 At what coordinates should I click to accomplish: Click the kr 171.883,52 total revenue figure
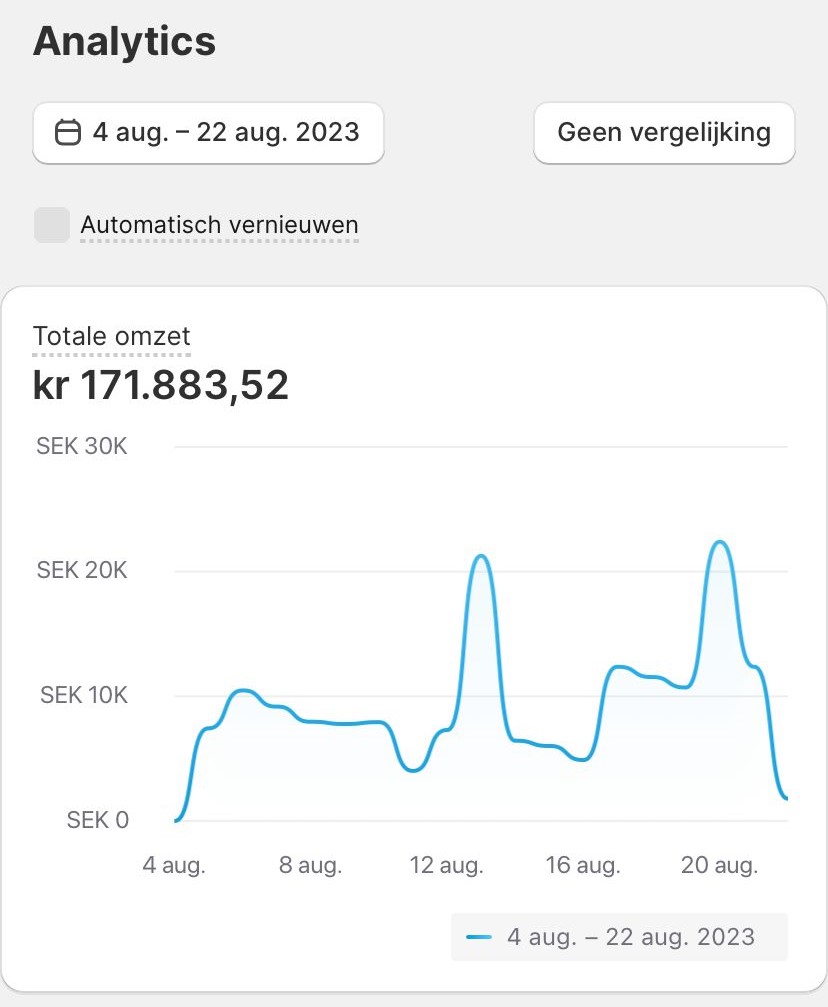pos(161,385)
